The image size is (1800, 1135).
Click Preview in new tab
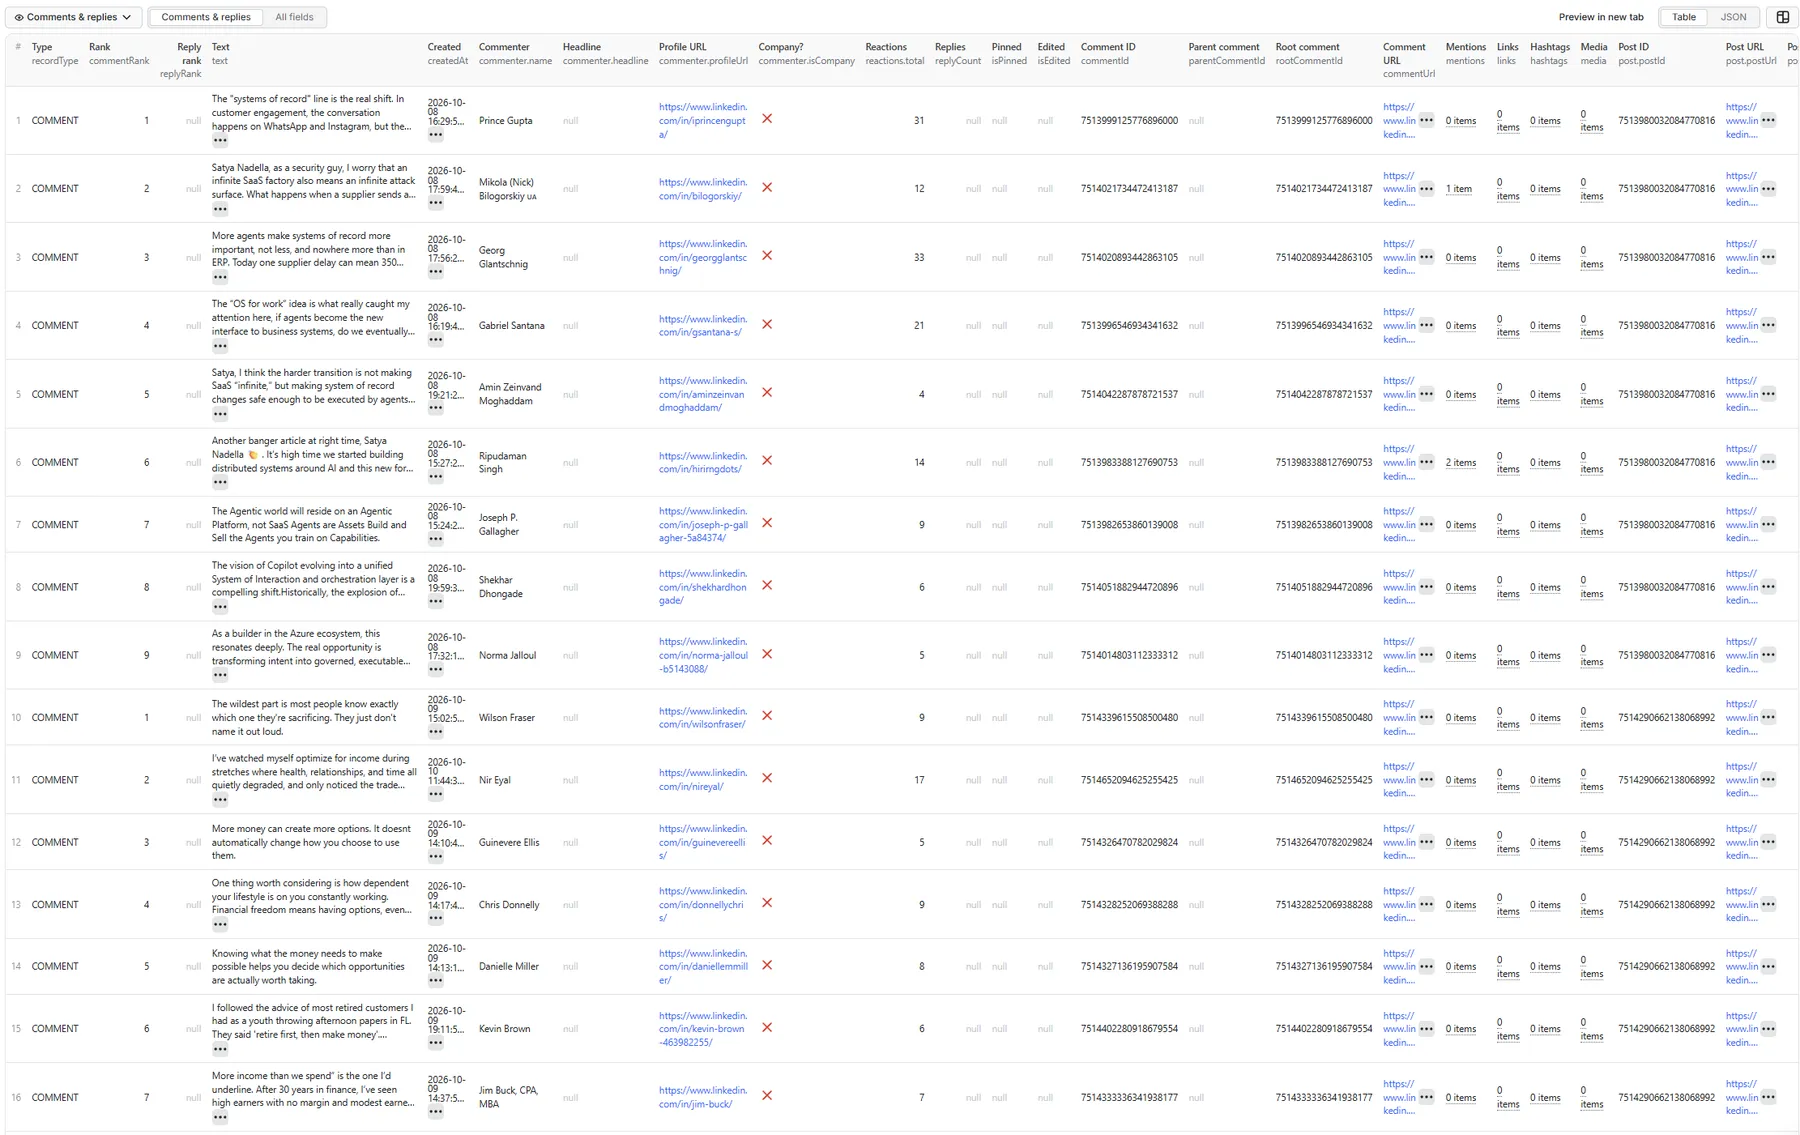pos(1600,17)
